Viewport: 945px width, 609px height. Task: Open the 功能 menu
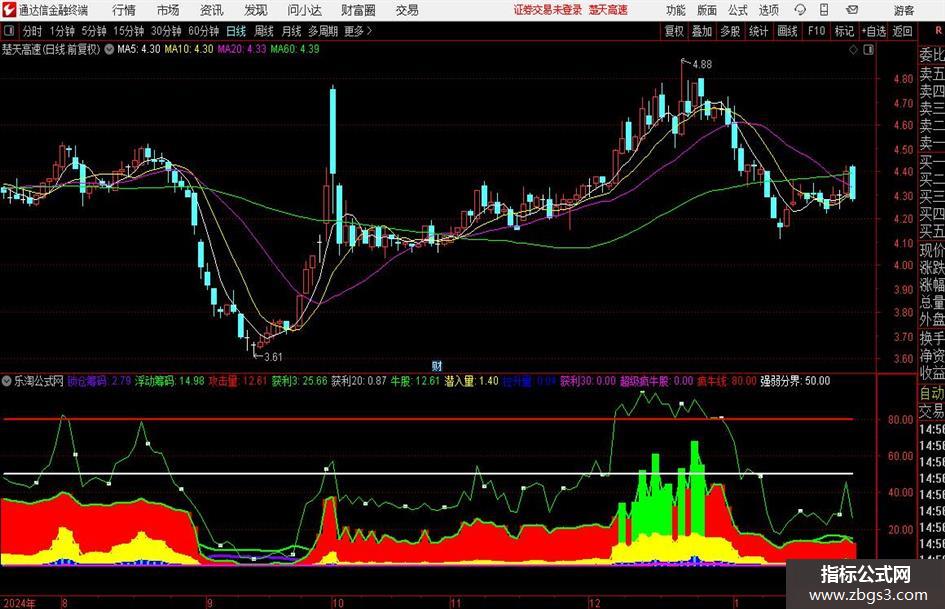pos(676,10)
